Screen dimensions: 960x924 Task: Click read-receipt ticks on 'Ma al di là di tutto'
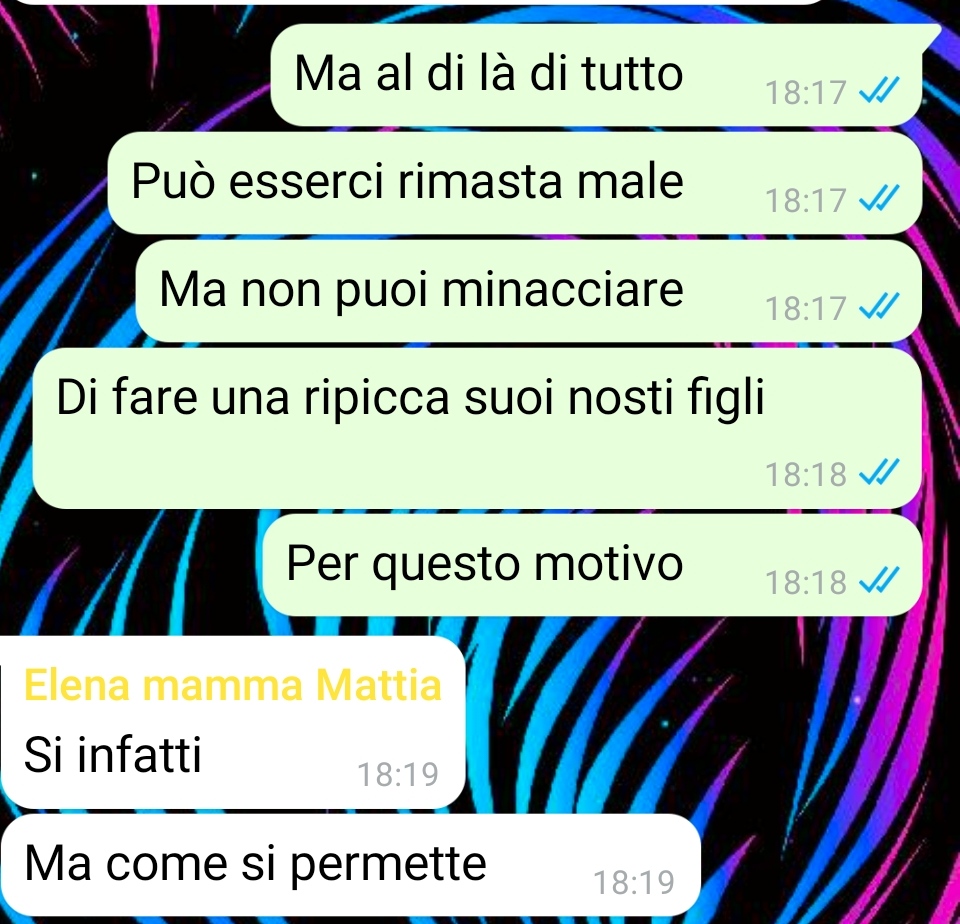879,91
